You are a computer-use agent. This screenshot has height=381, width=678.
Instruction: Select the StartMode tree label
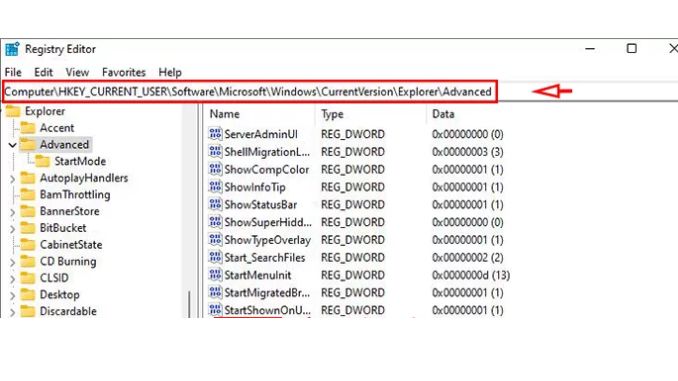[80, 161]
